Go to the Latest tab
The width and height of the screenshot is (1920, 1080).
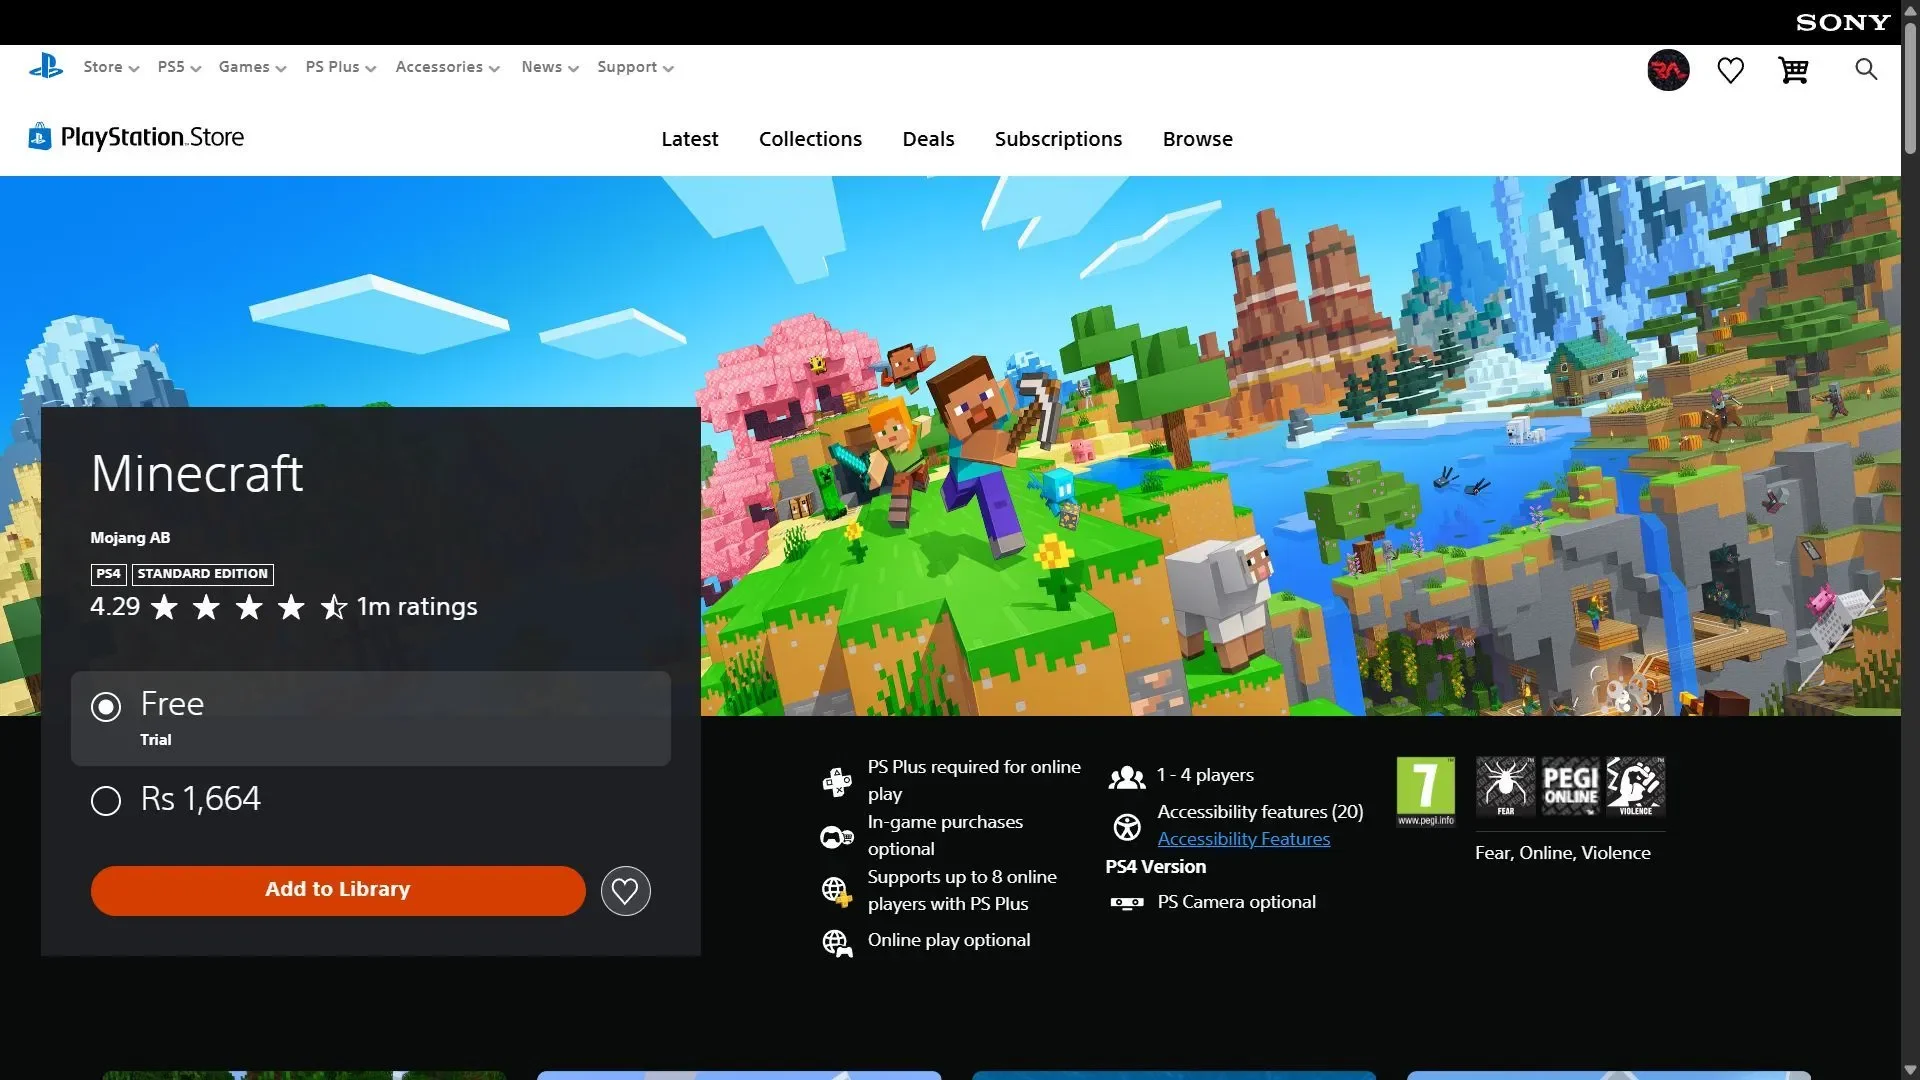690,139
